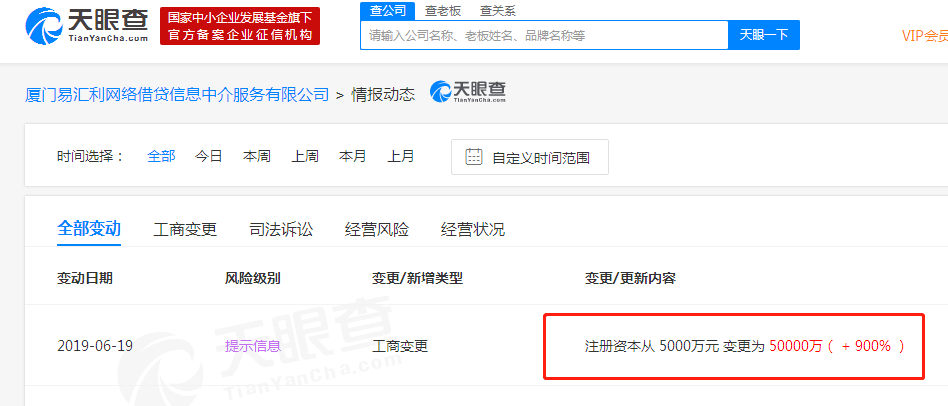Click the date 2019-06-19 cell
The width and height of the screenshot is (948, 406).
(95, 346)
